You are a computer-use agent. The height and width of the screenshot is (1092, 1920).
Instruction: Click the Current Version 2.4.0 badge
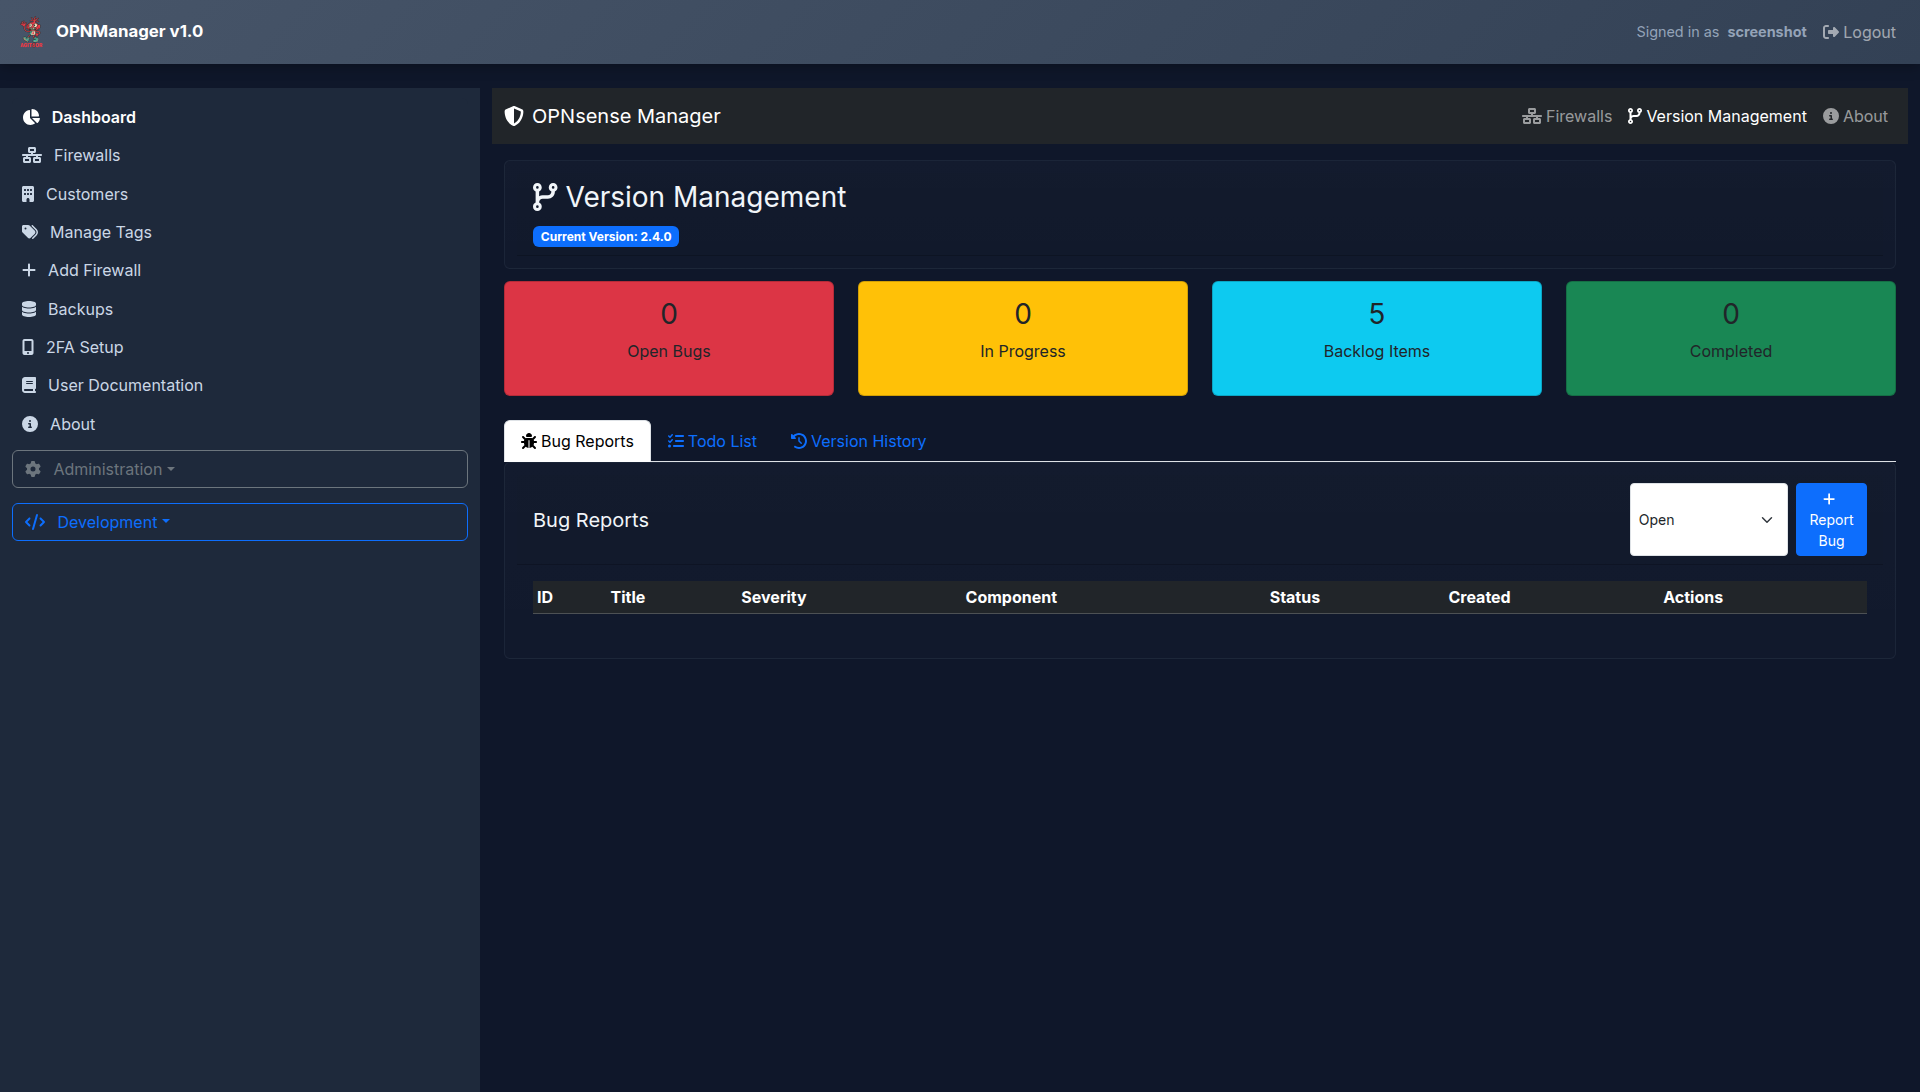tap(606, 237)
